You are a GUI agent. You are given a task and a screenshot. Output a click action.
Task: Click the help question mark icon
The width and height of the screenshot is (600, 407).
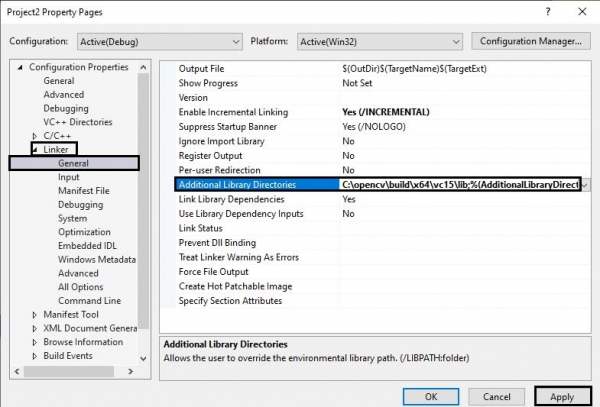point(548,12)
